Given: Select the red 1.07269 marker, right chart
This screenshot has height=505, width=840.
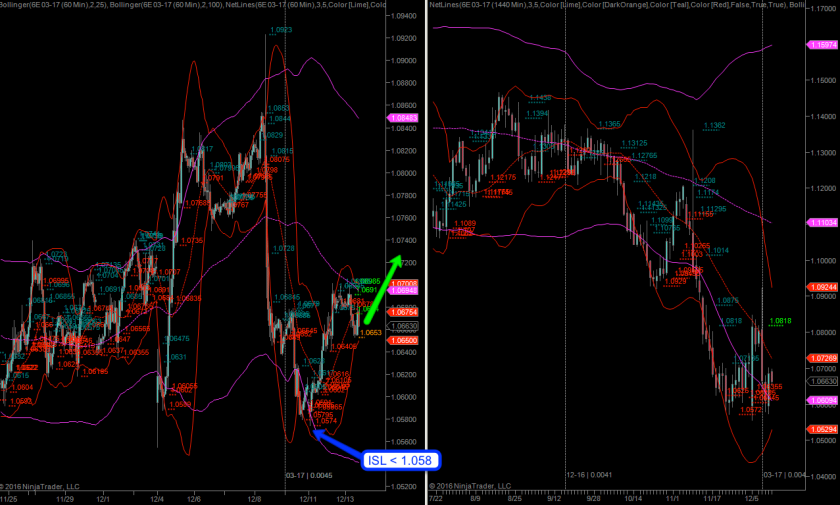Looking at the screenshot, I should click(824, 358).
